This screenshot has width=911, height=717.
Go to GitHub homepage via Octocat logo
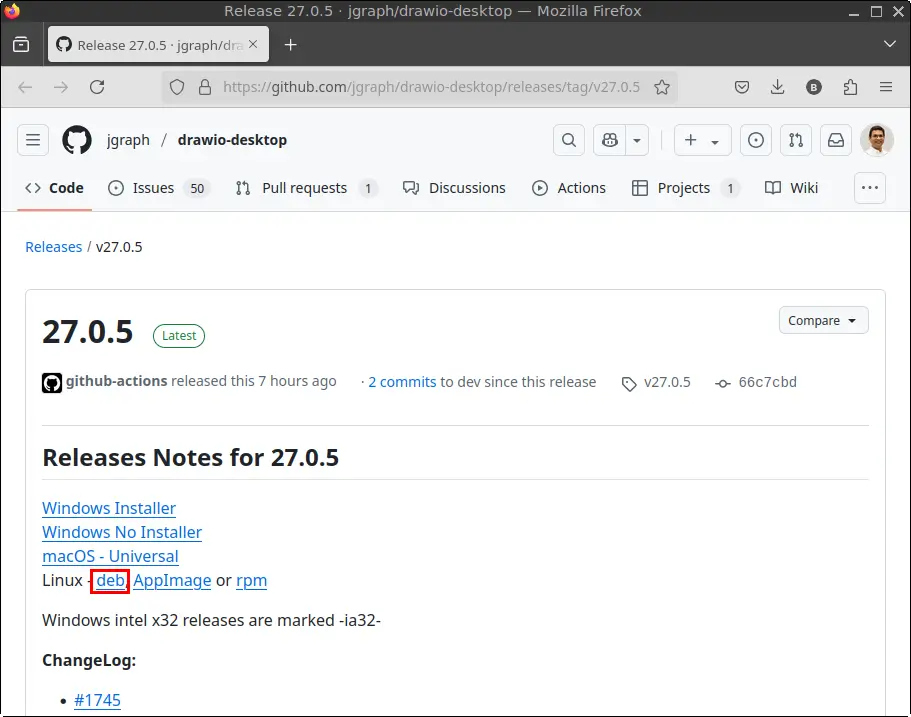77,140
